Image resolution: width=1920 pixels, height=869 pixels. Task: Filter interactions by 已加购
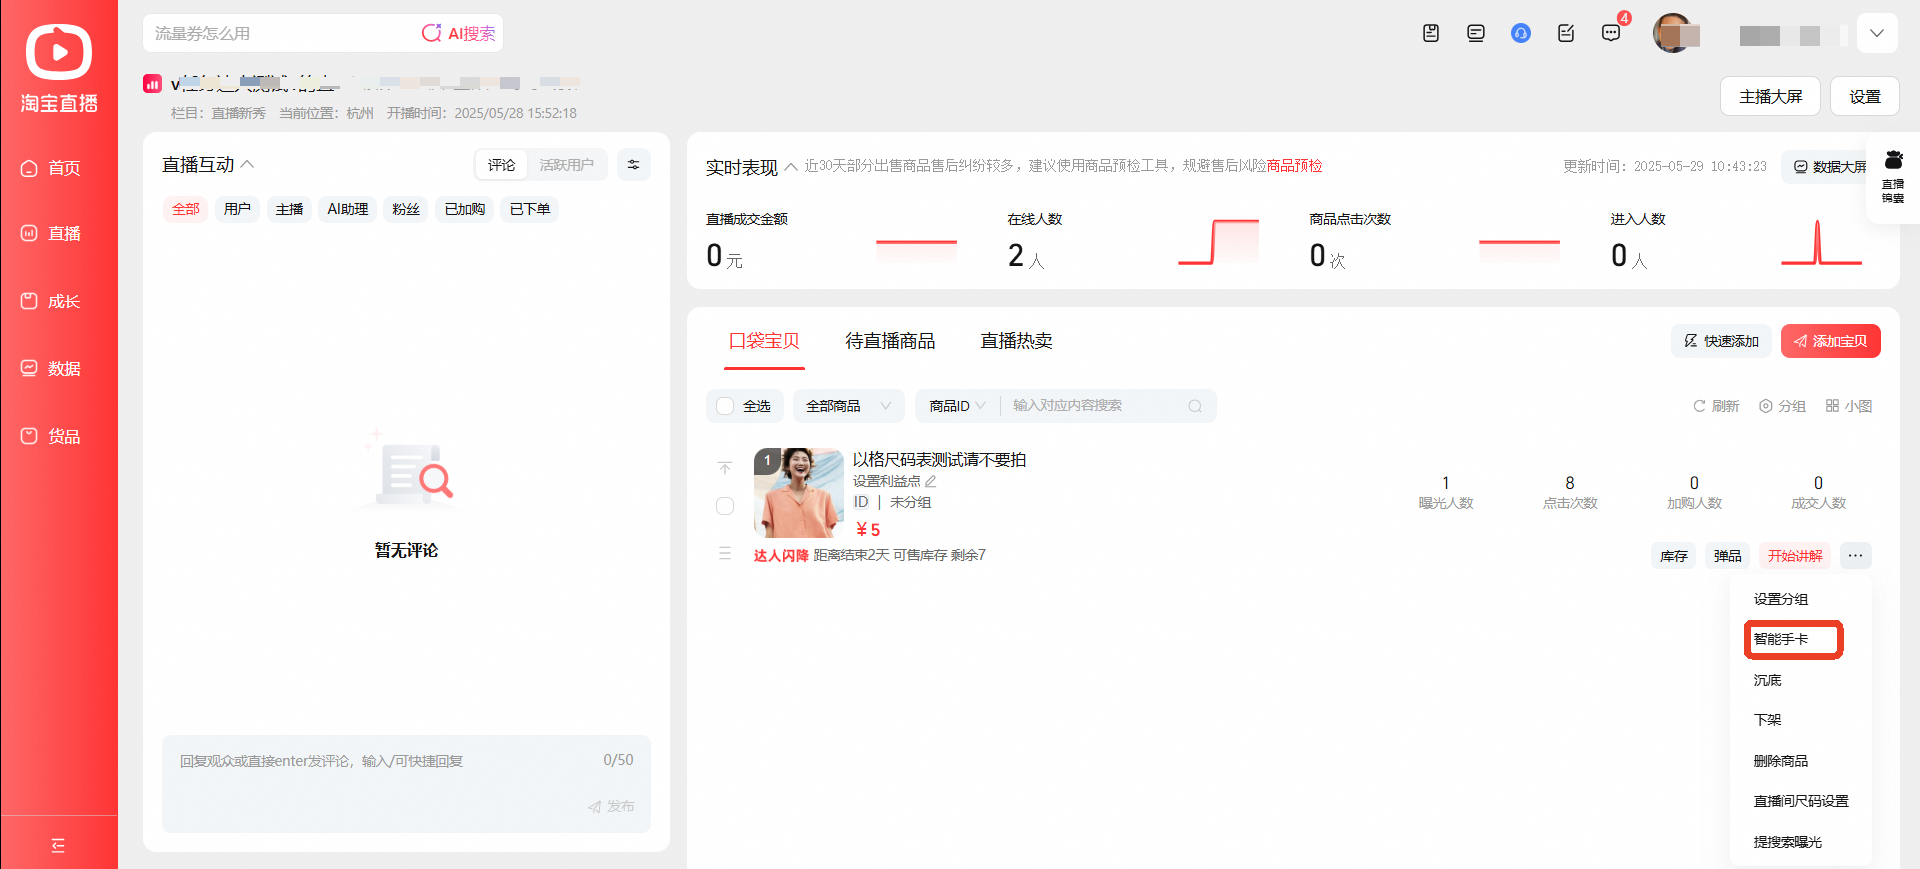click(465, 209)
